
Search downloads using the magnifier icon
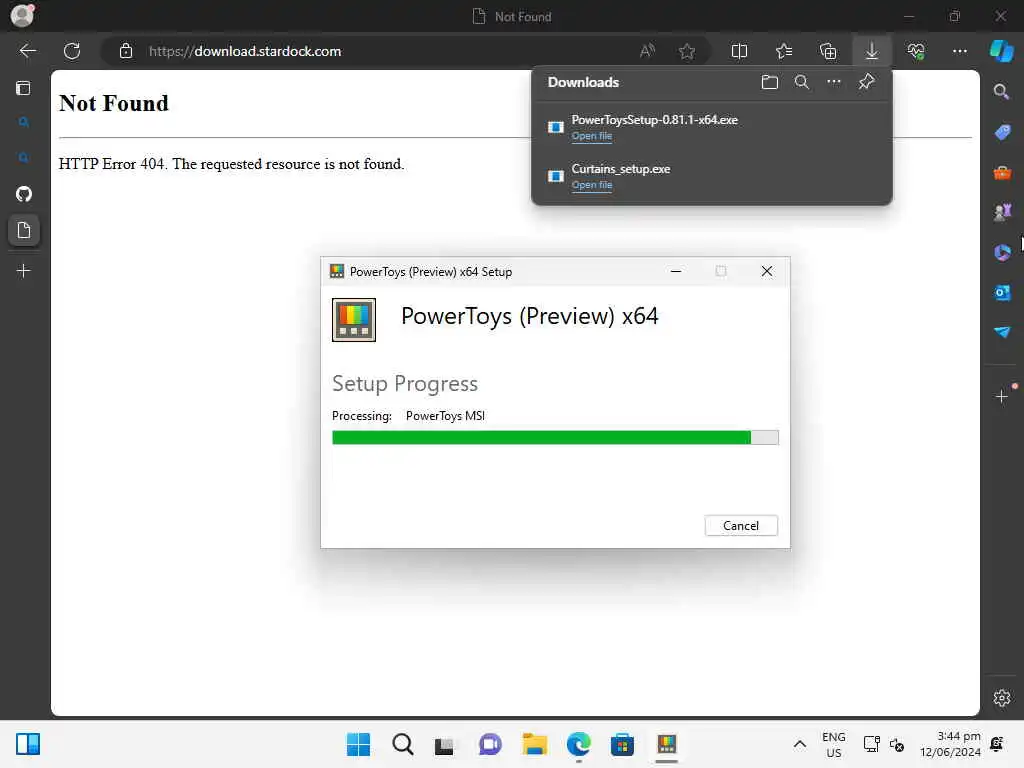[802, 82]
